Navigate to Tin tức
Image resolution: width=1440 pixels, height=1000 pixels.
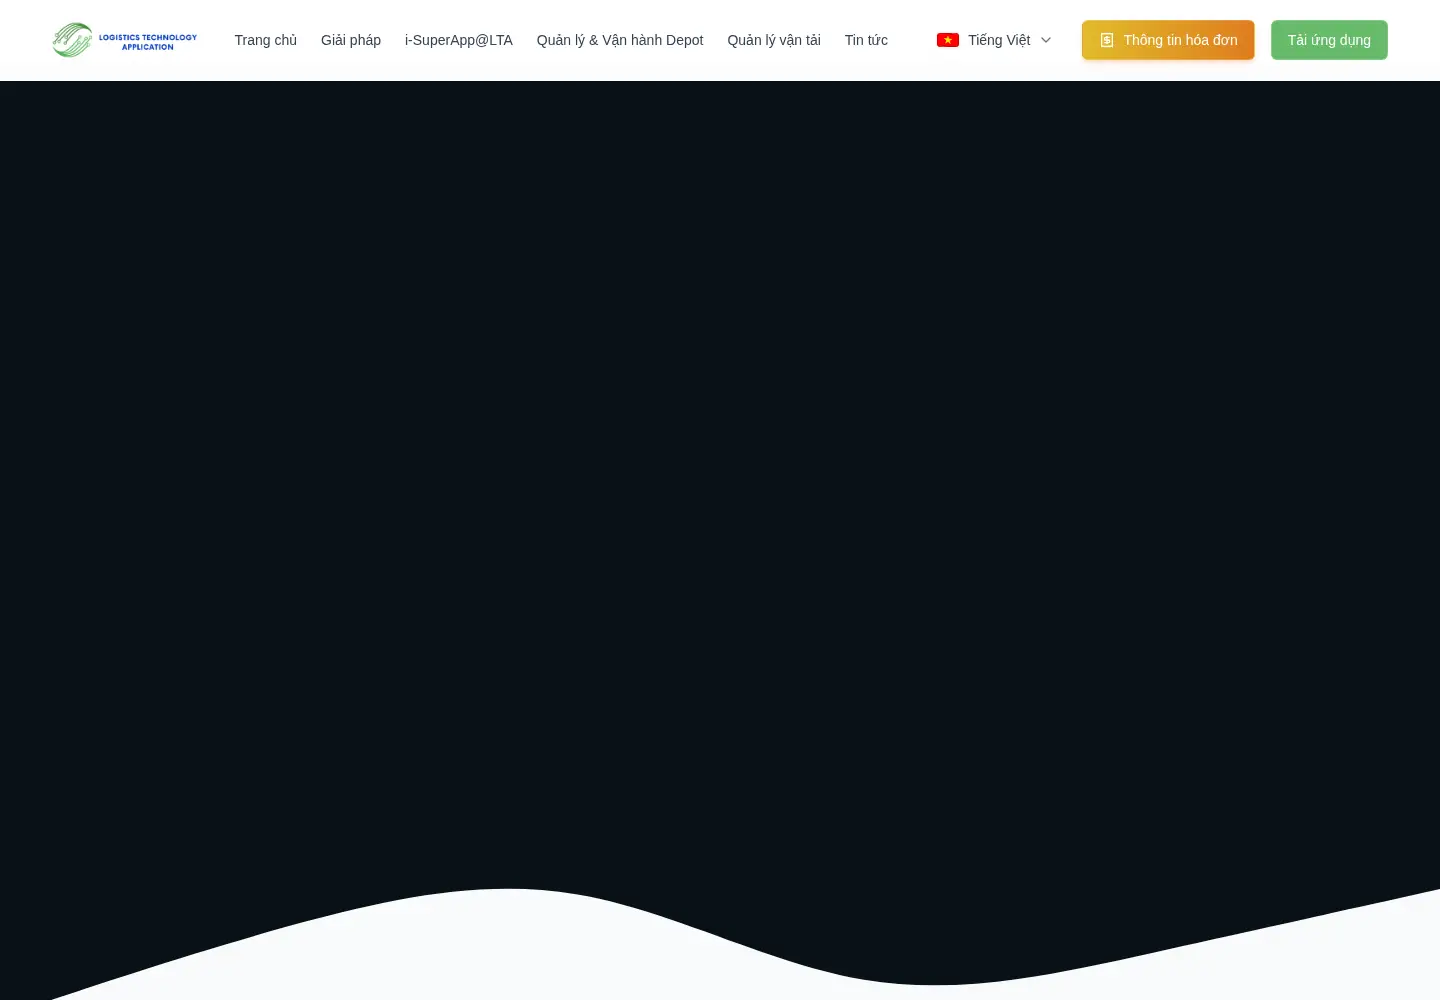[x=866, y=40]
